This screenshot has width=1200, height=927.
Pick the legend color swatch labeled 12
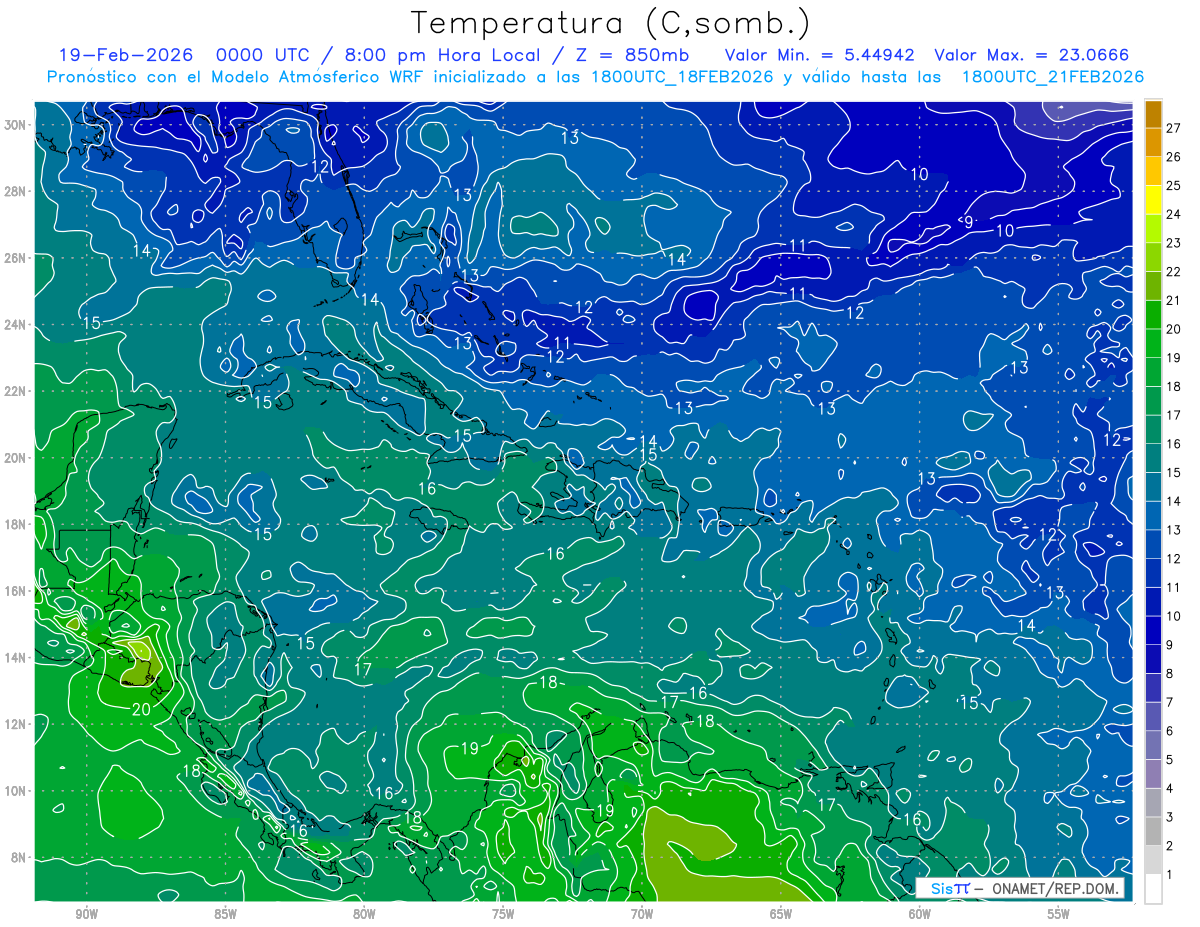coord(1154,544)
